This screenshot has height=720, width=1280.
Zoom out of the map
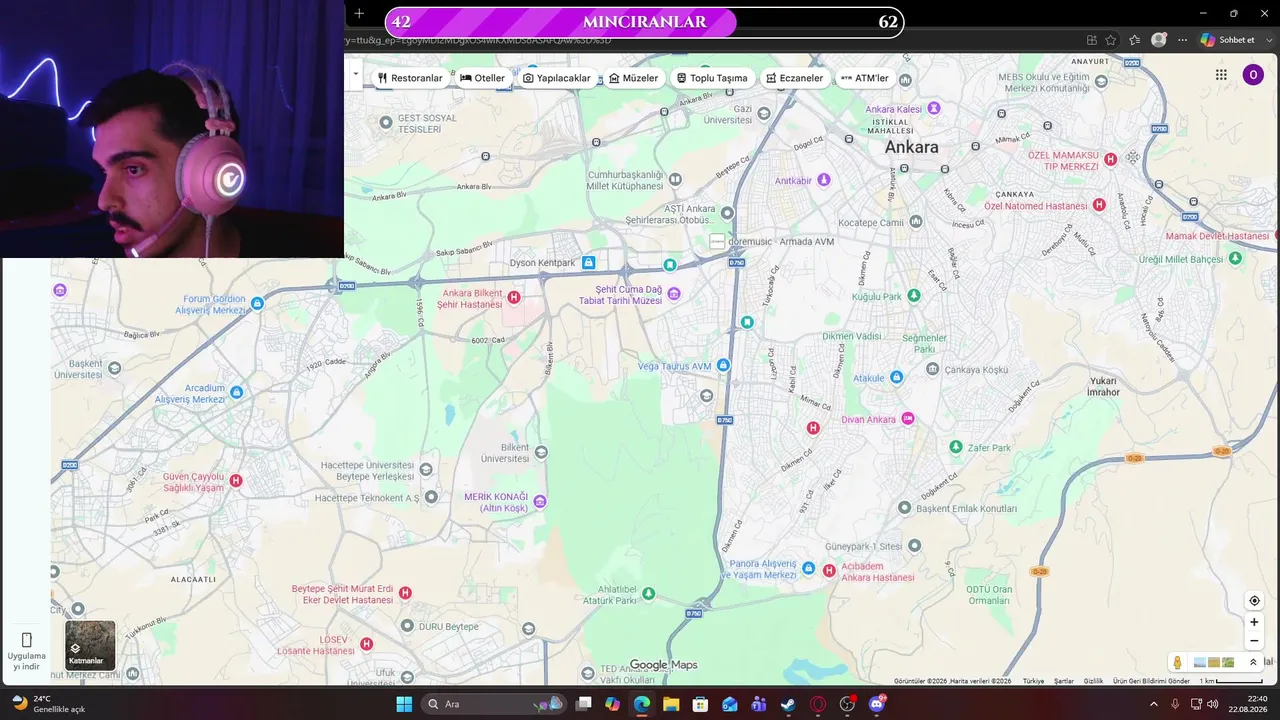pyautogui.click(x=1254, y=641)
